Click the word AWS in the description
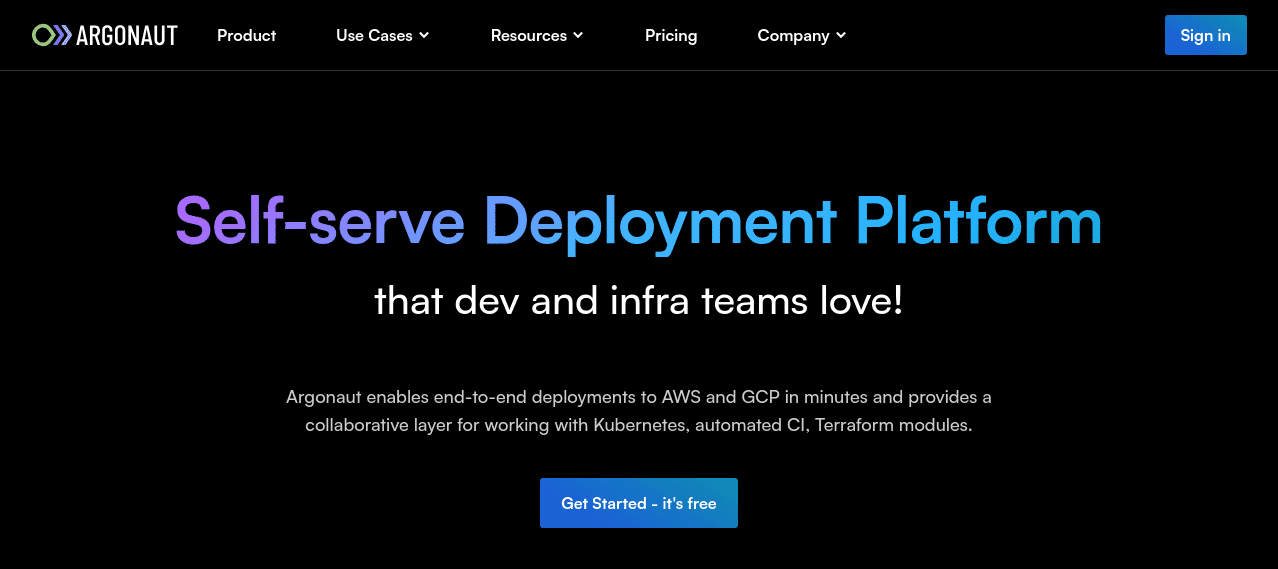The image size is (1278, 569). pos(681,397)
